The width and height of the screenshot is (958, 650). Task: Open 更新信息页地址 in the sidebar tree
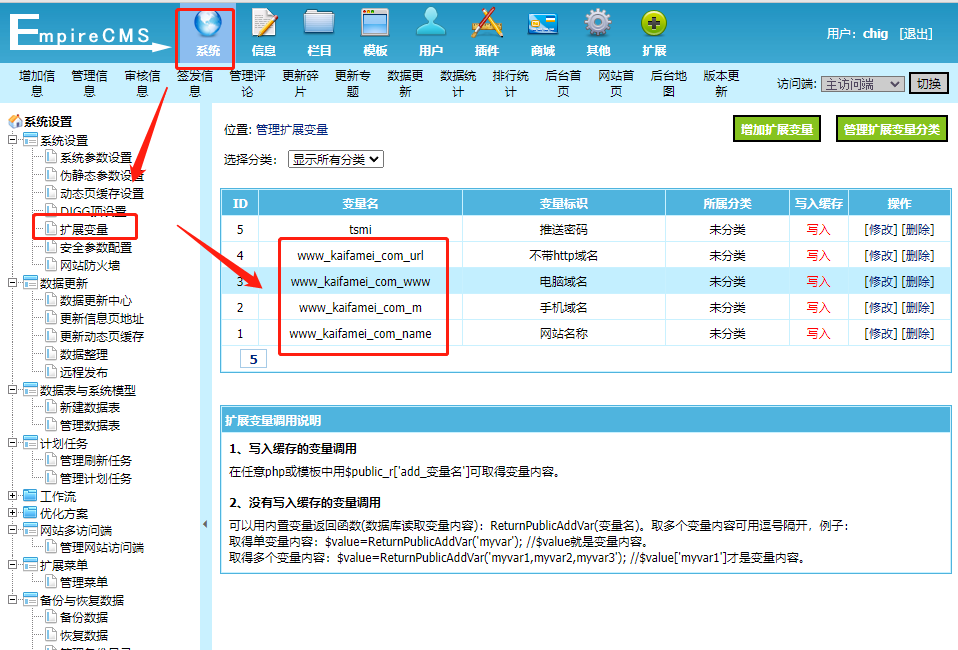click(101, 318)
